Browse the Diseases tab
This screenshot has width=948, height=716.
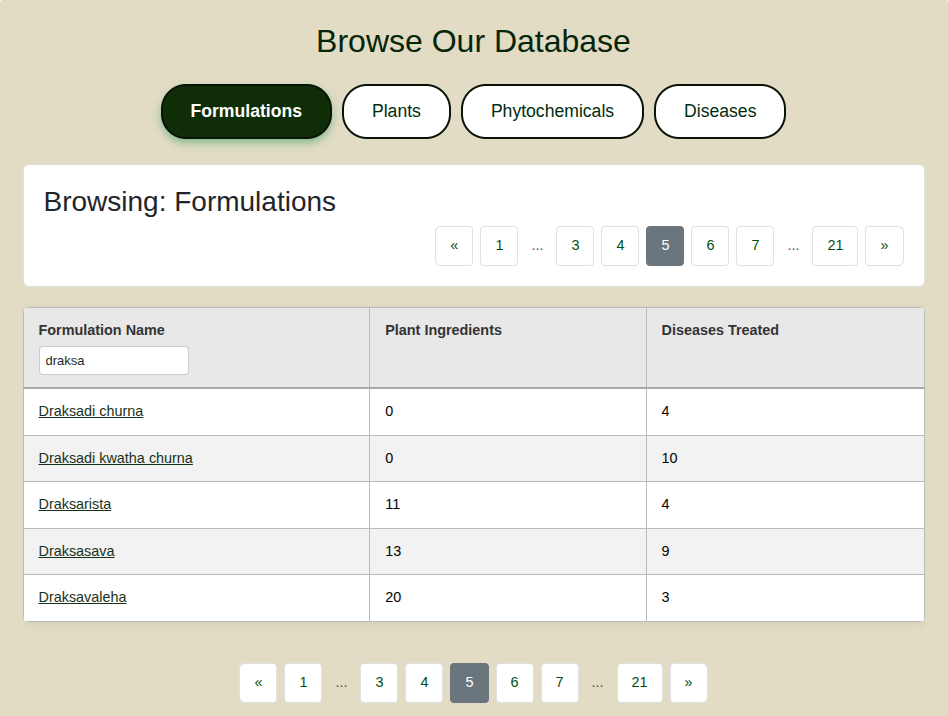[719, 111]
